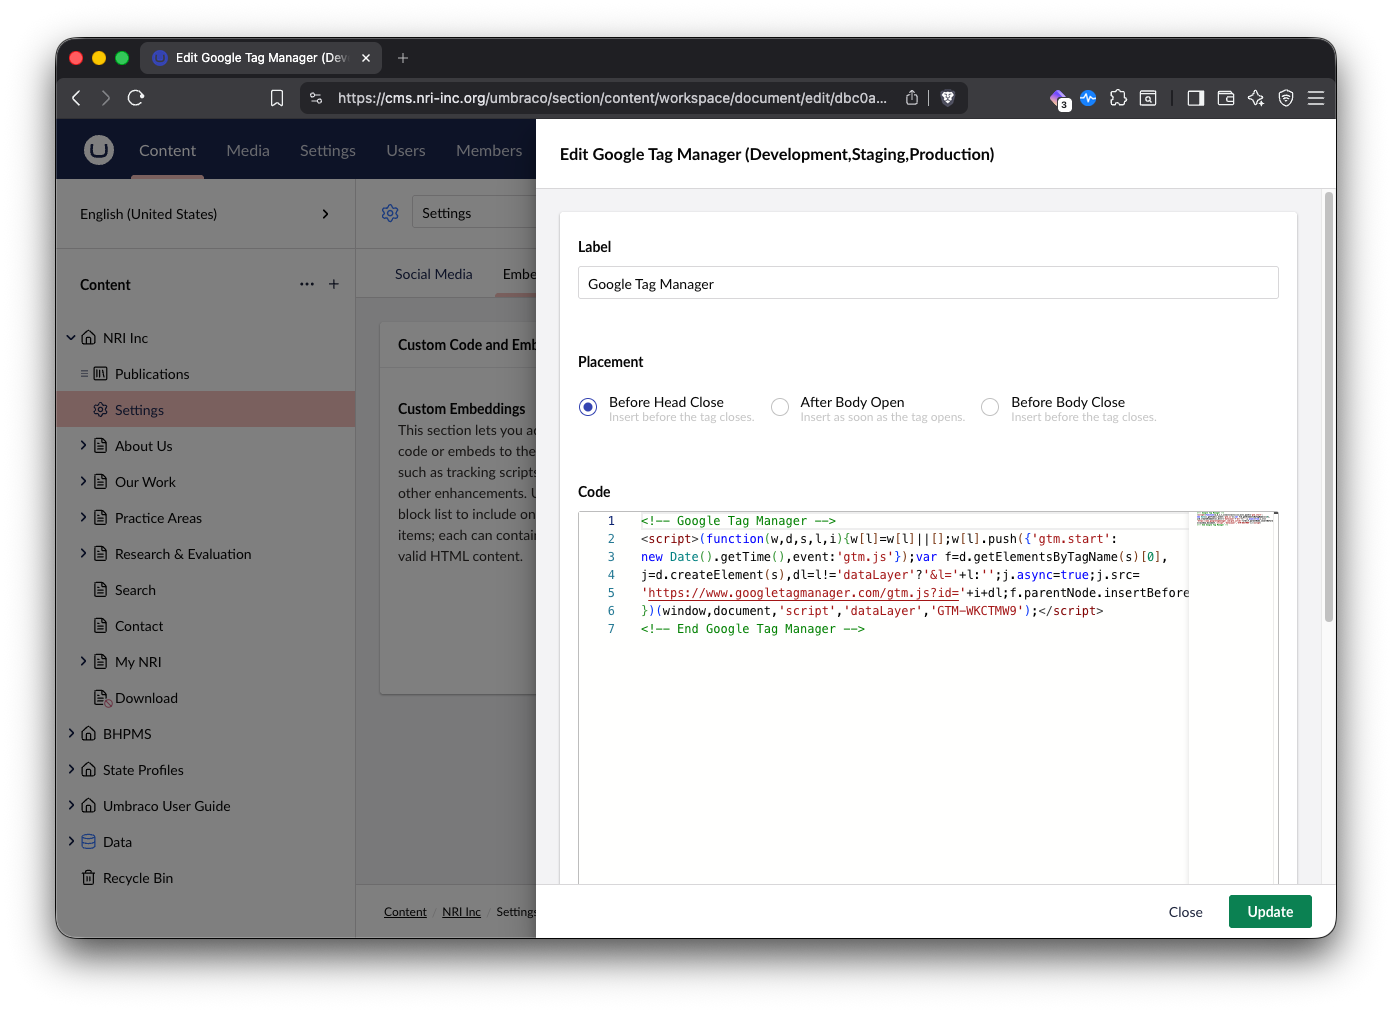Select Before Body Close placement
Image resolution: width=1392 pixels, height=1012 pixels.
(990, 407)
